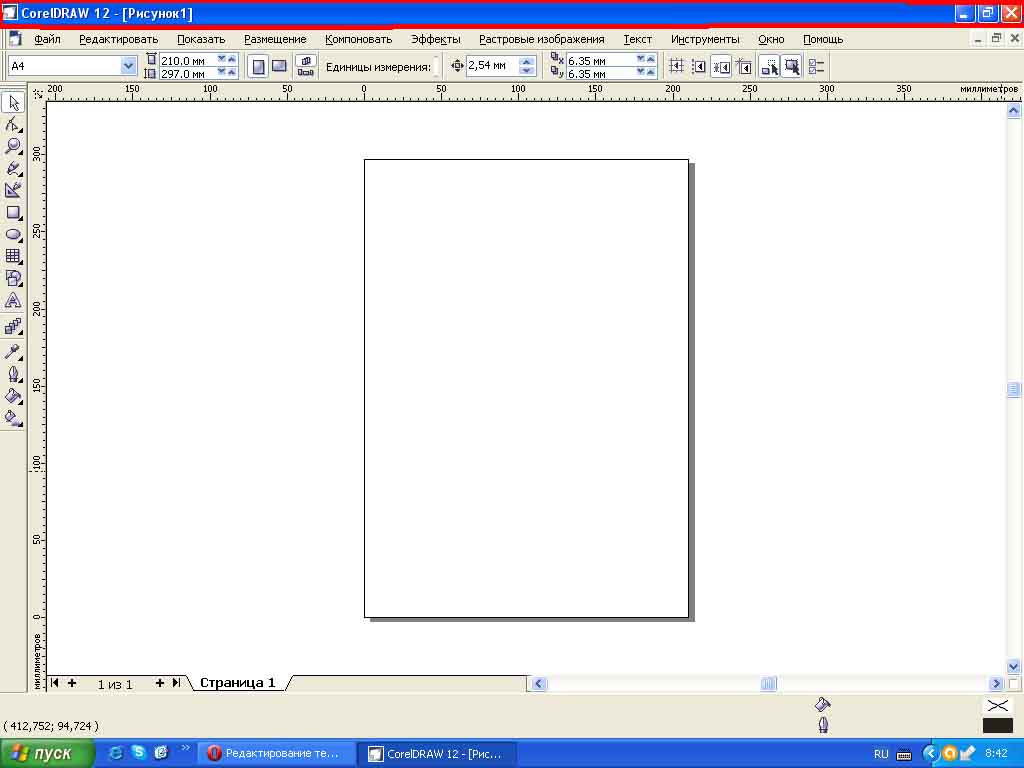The width and height of the screenshot is (1024, 768).
Task: Select the Graph Paper grid tool
Action: tap(13, 256)
